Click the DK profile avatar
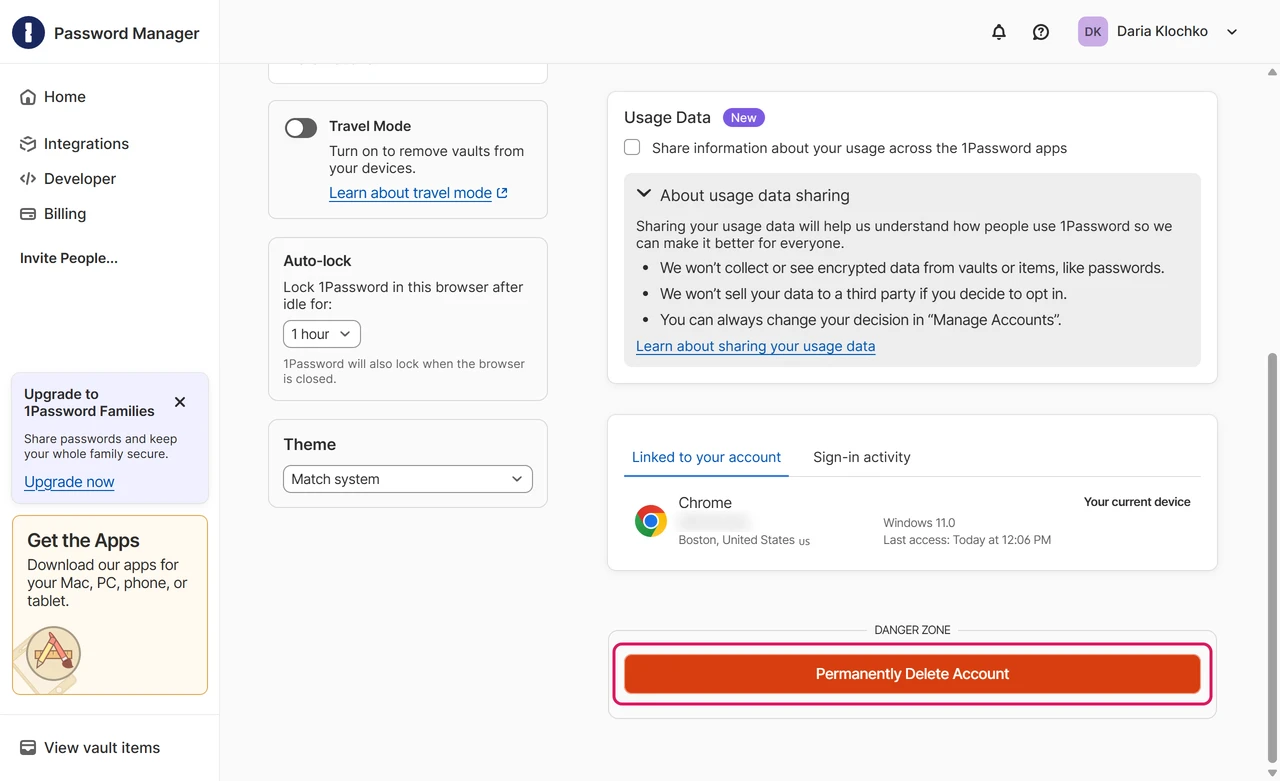The width and height of the screenshot is (1280, 781). tap(1093, 32)
